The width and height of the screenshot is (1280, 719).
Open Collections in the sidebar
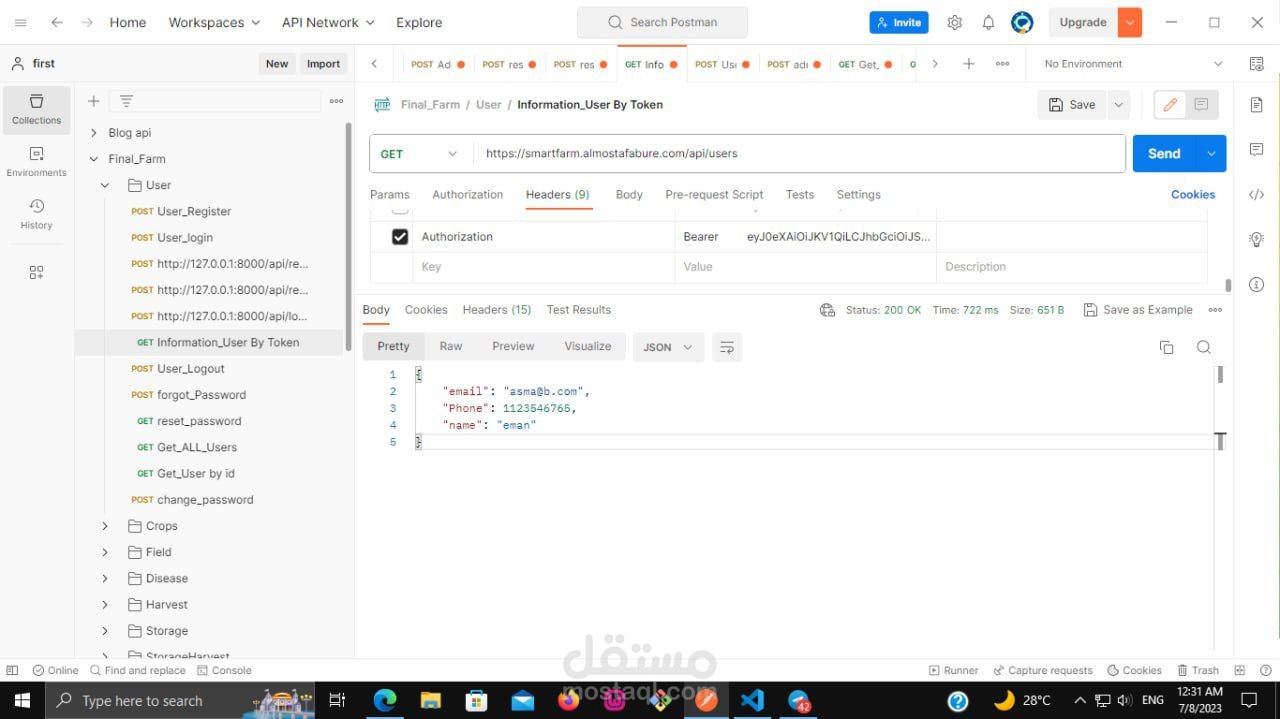[x=37, y=109]
